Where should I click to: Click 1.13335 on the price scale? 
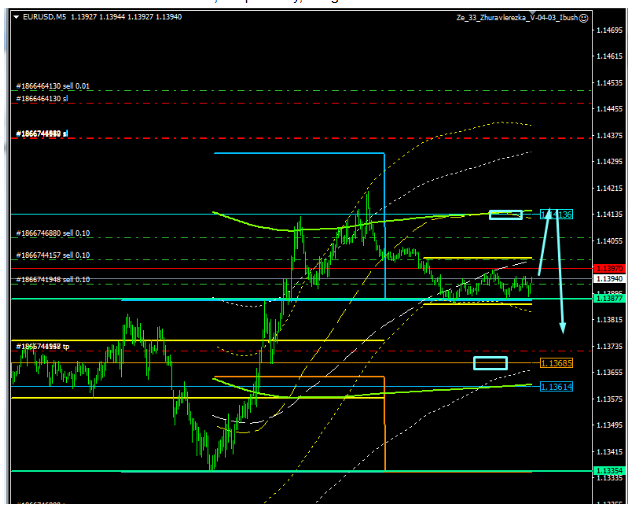(610, 479)
